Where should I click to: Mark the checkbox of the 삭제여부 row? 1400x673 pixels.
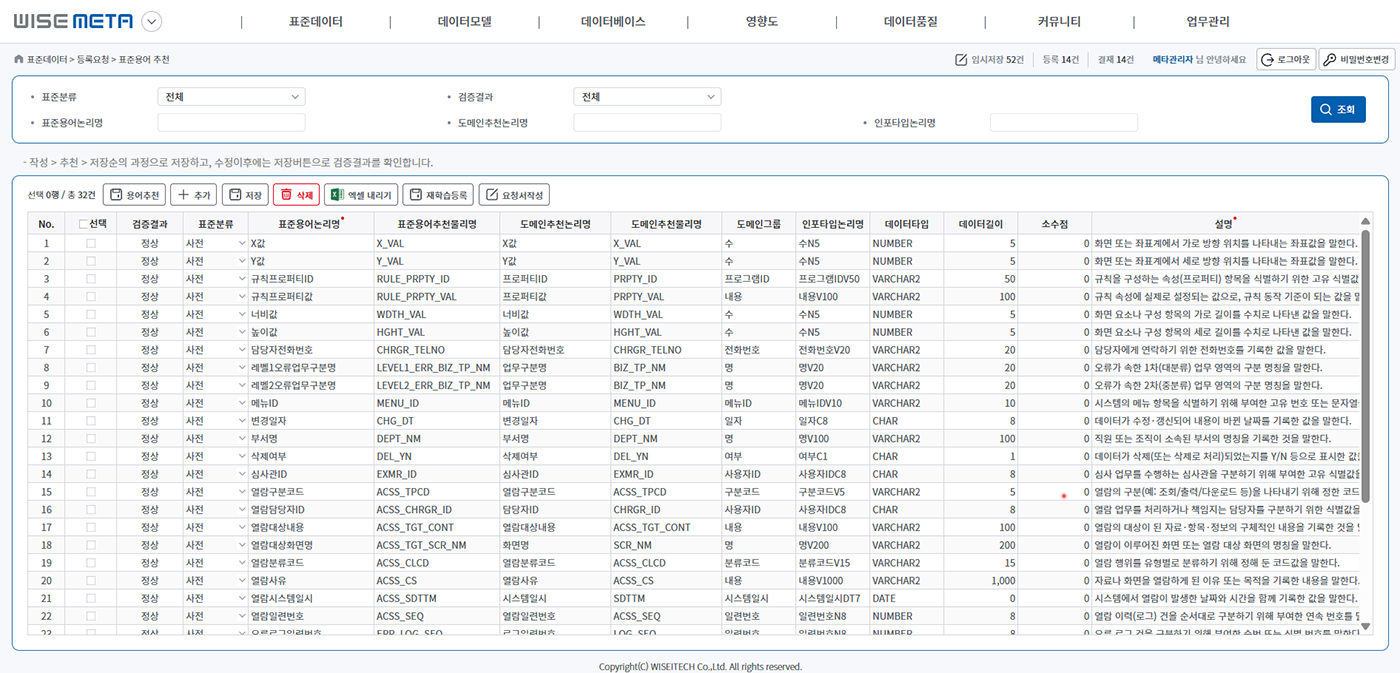click(x=91, y=456)
